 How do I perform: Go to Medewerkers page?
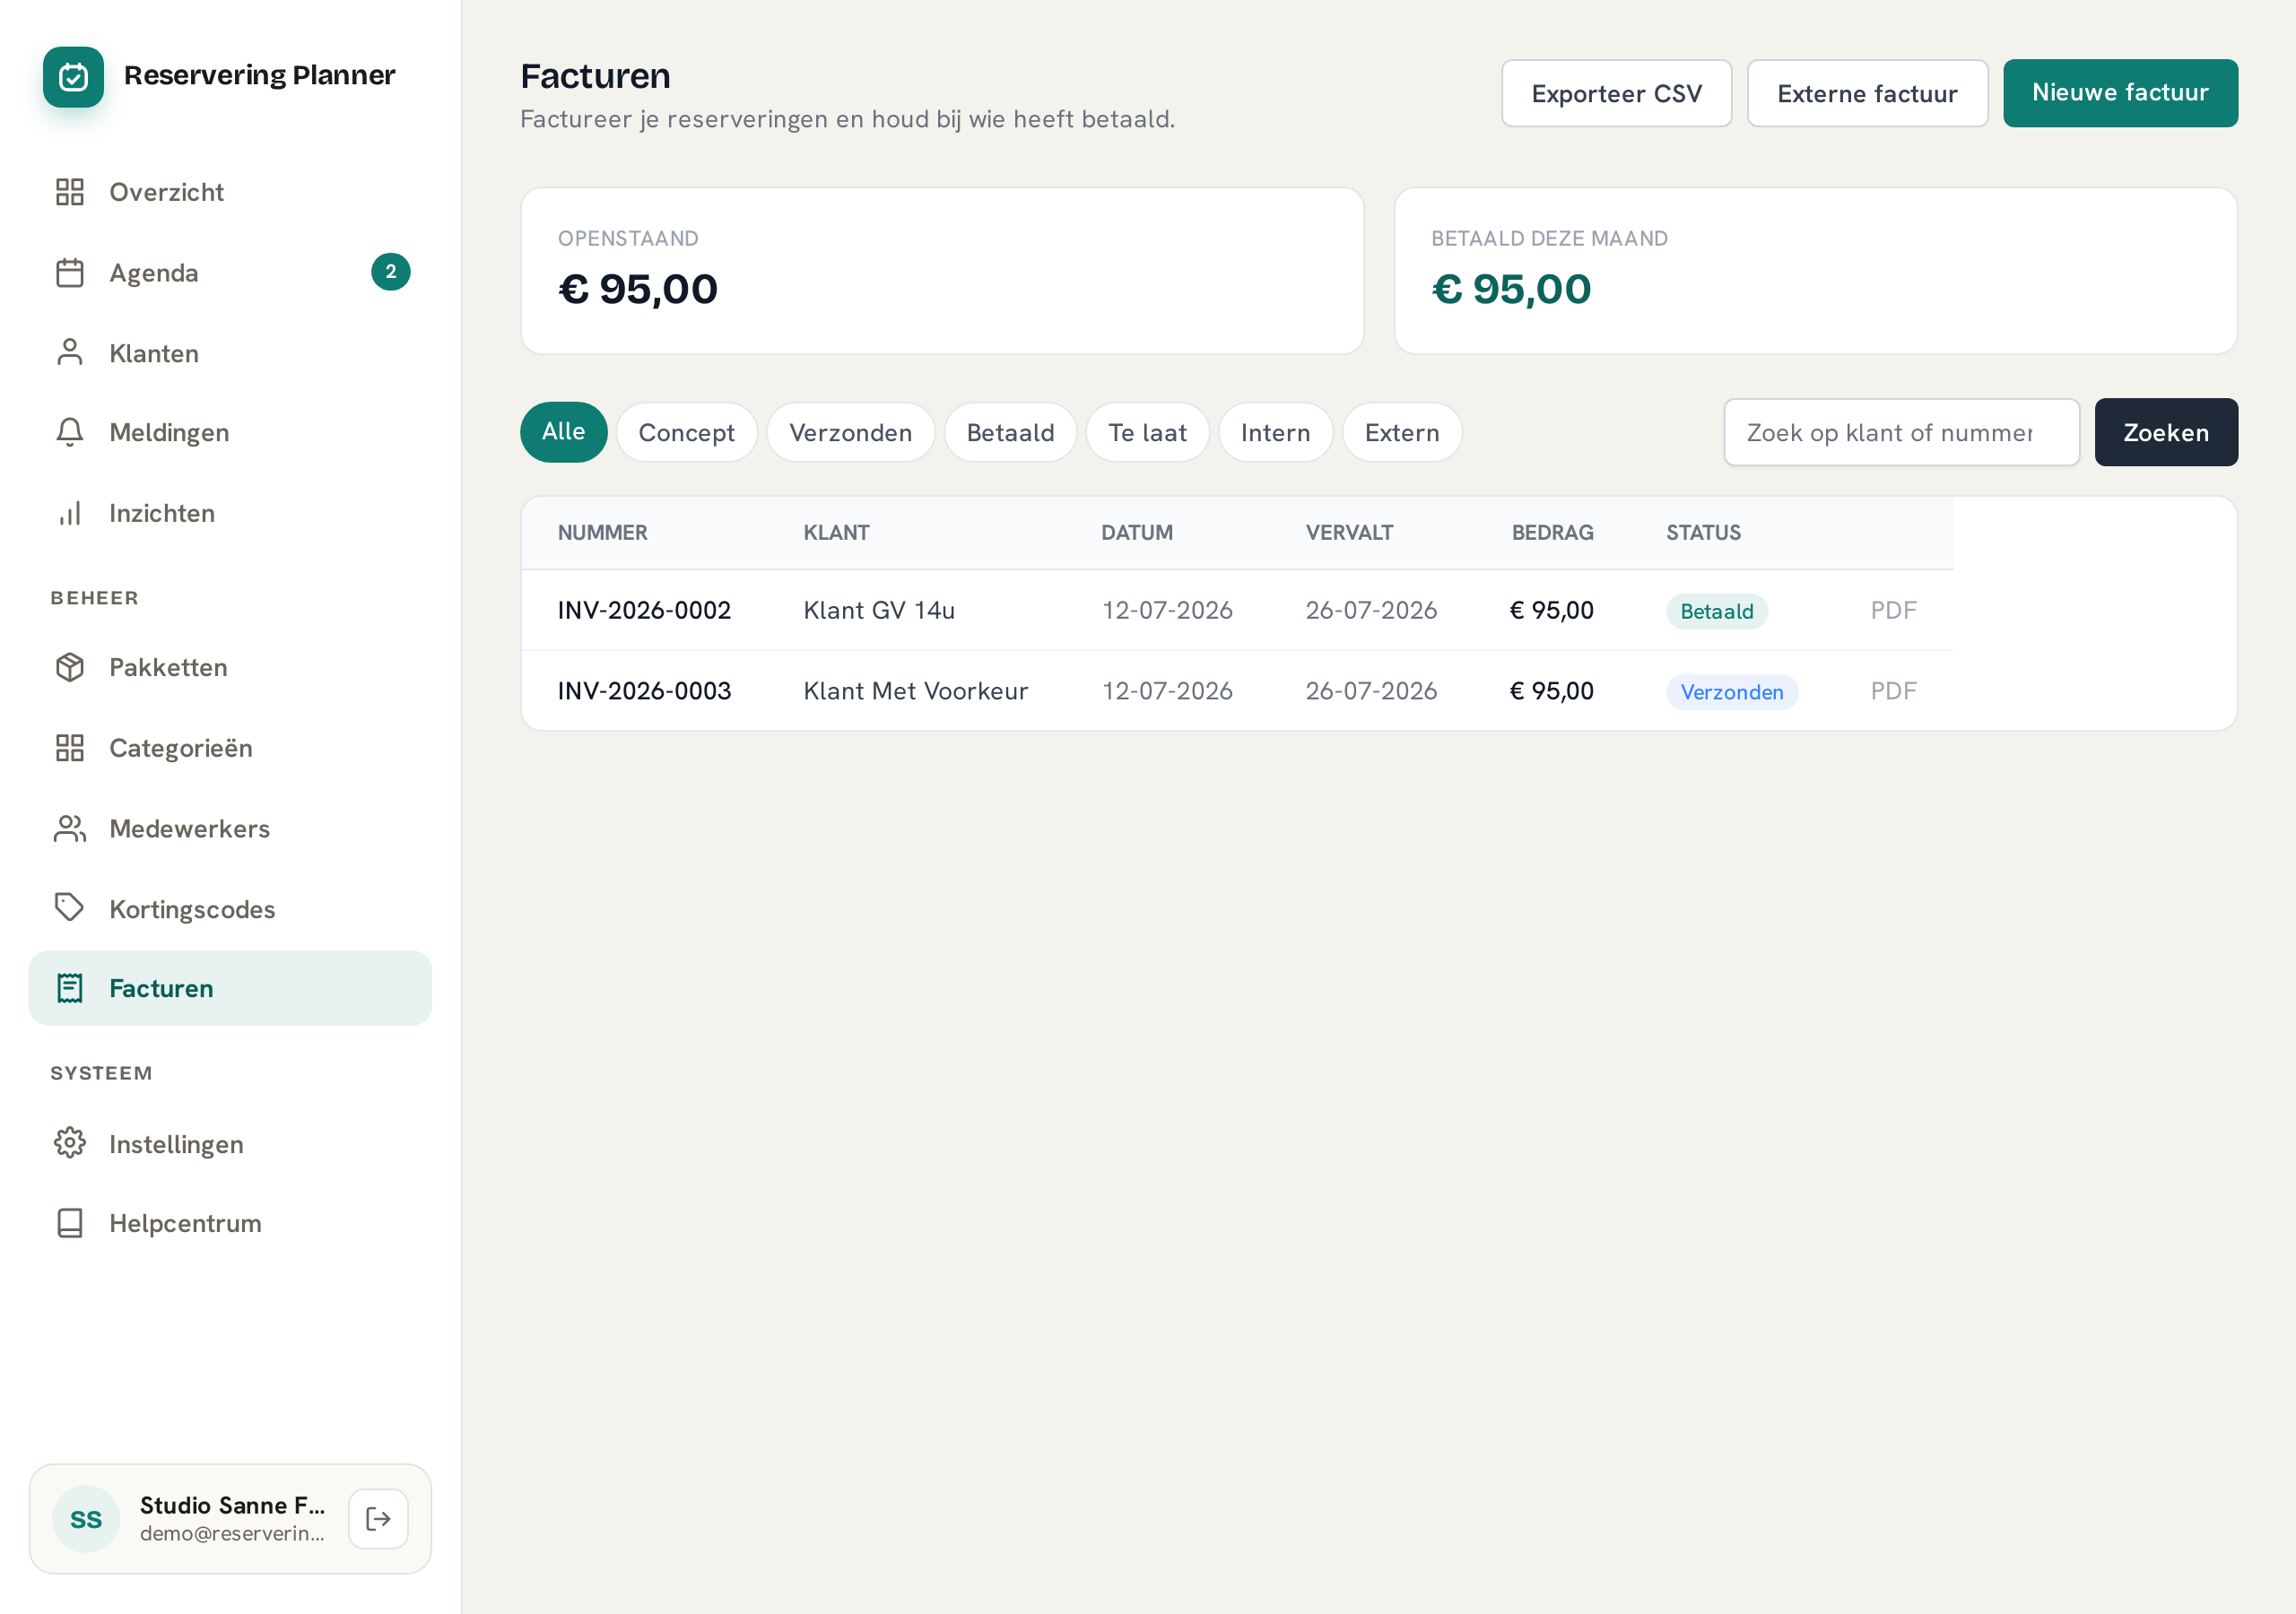230,828
